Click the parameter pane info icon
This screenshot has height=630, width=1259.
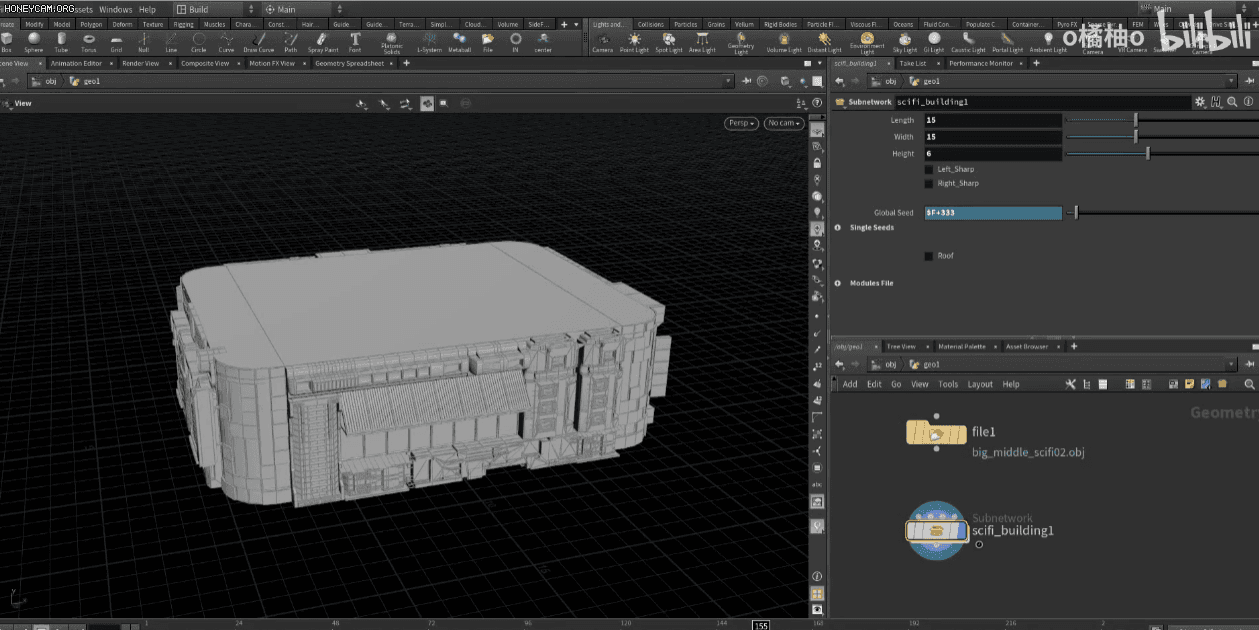pos(1248,102)
